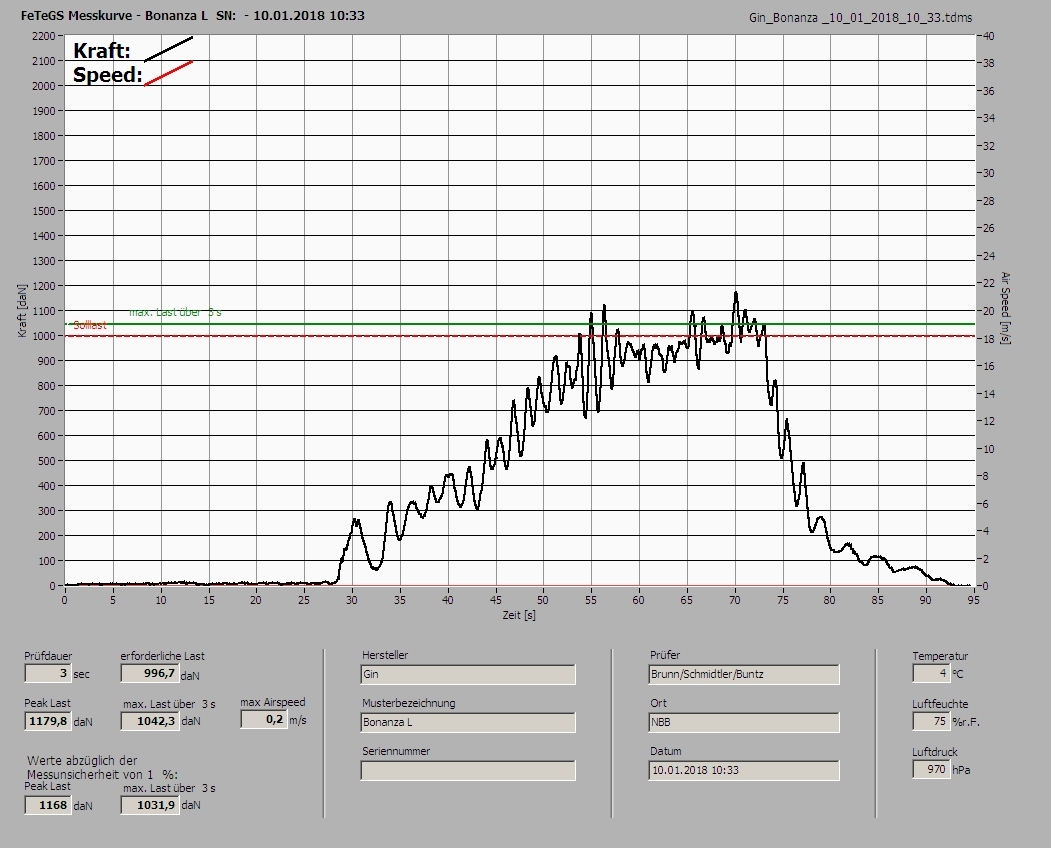Click the 40 tick on the Air Speed axis
Viewport: 1051px width, 848px height.
click(989, 36)
